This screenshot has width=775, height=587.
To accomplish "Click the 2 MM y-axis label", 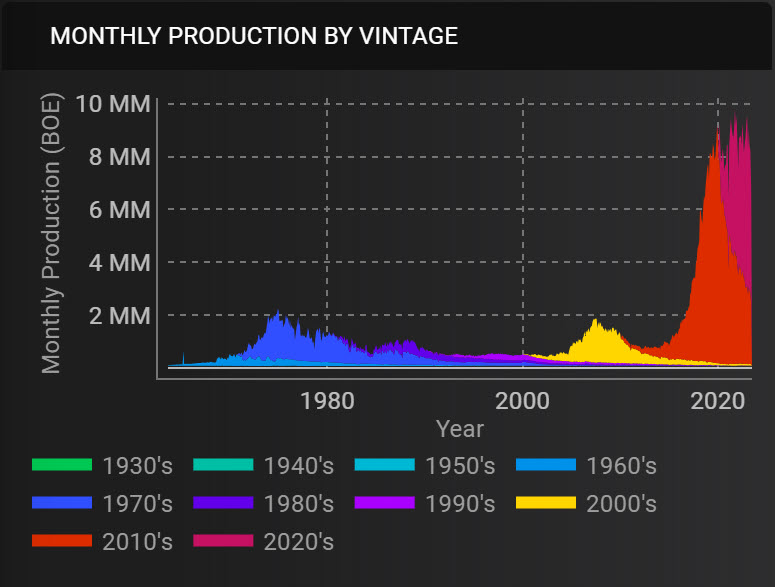I will coord(120,315).
